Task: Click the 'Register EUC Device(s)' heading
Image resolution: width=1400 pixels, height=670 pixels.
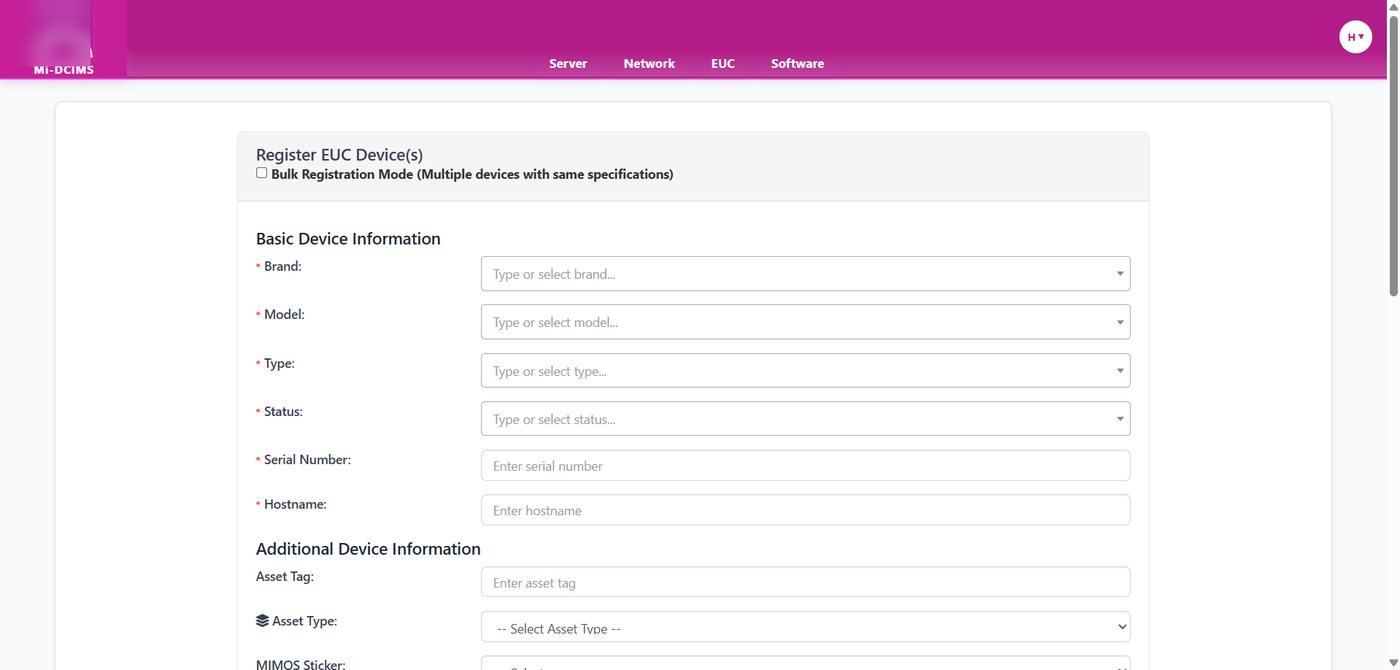Action: tap(339, 155)
